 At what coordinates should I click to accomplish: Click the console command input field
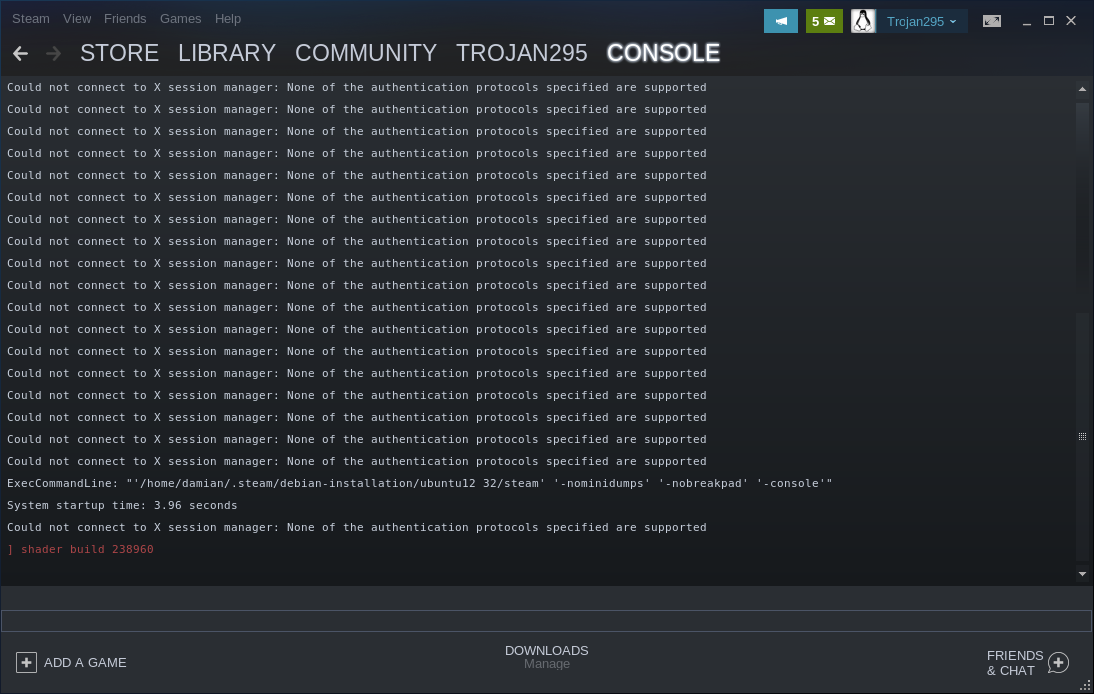tap(546, 621)
